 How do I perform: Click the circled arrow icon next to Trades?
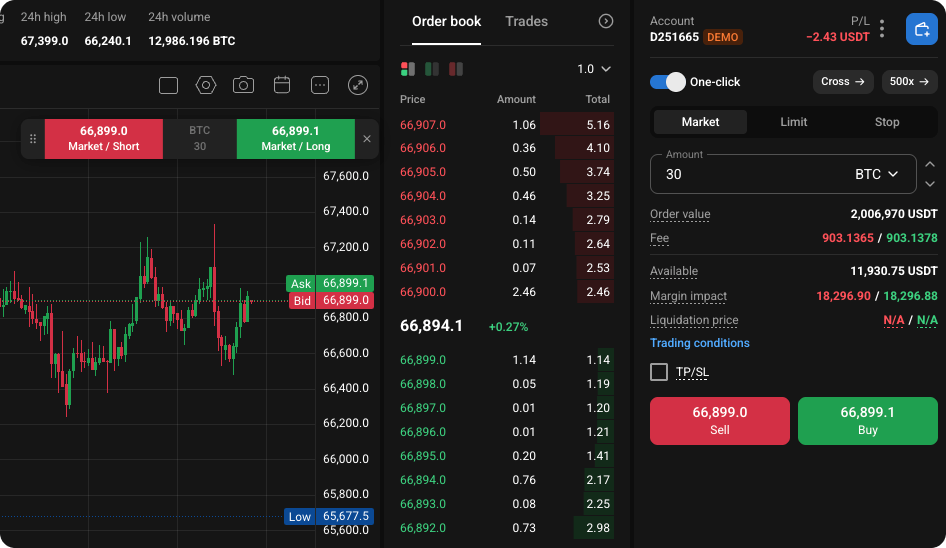(x=606, y=21)
